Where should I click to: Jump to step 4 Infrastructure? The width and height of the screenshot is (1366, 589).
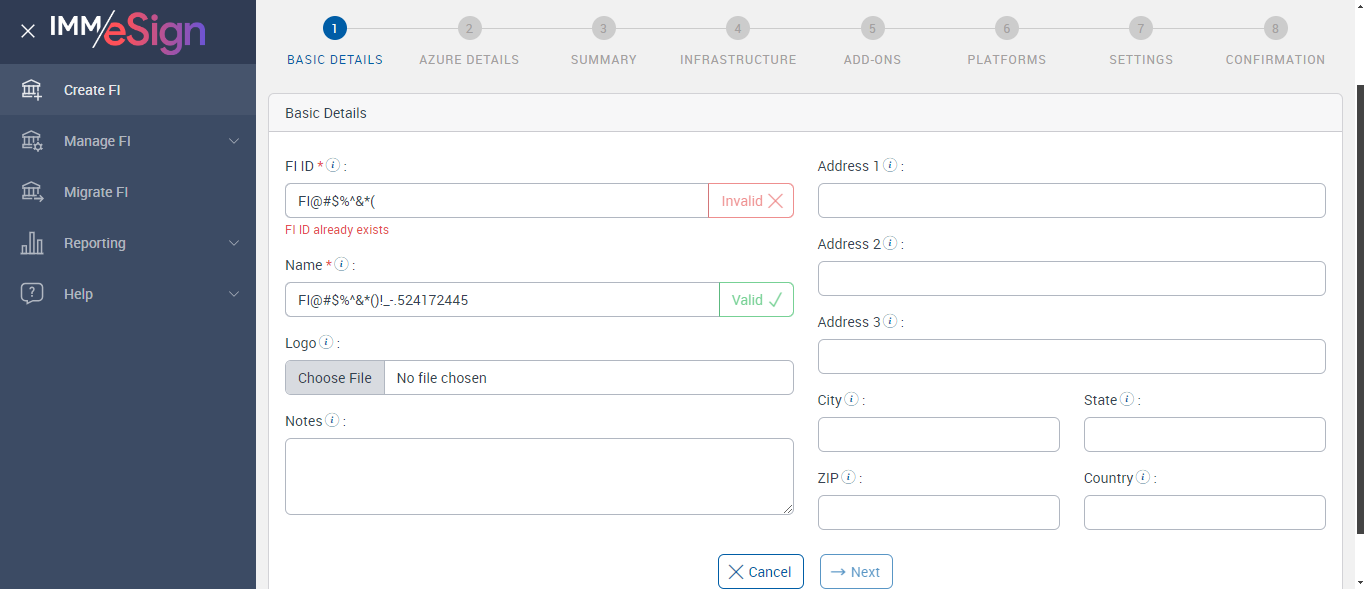[737, 28]
